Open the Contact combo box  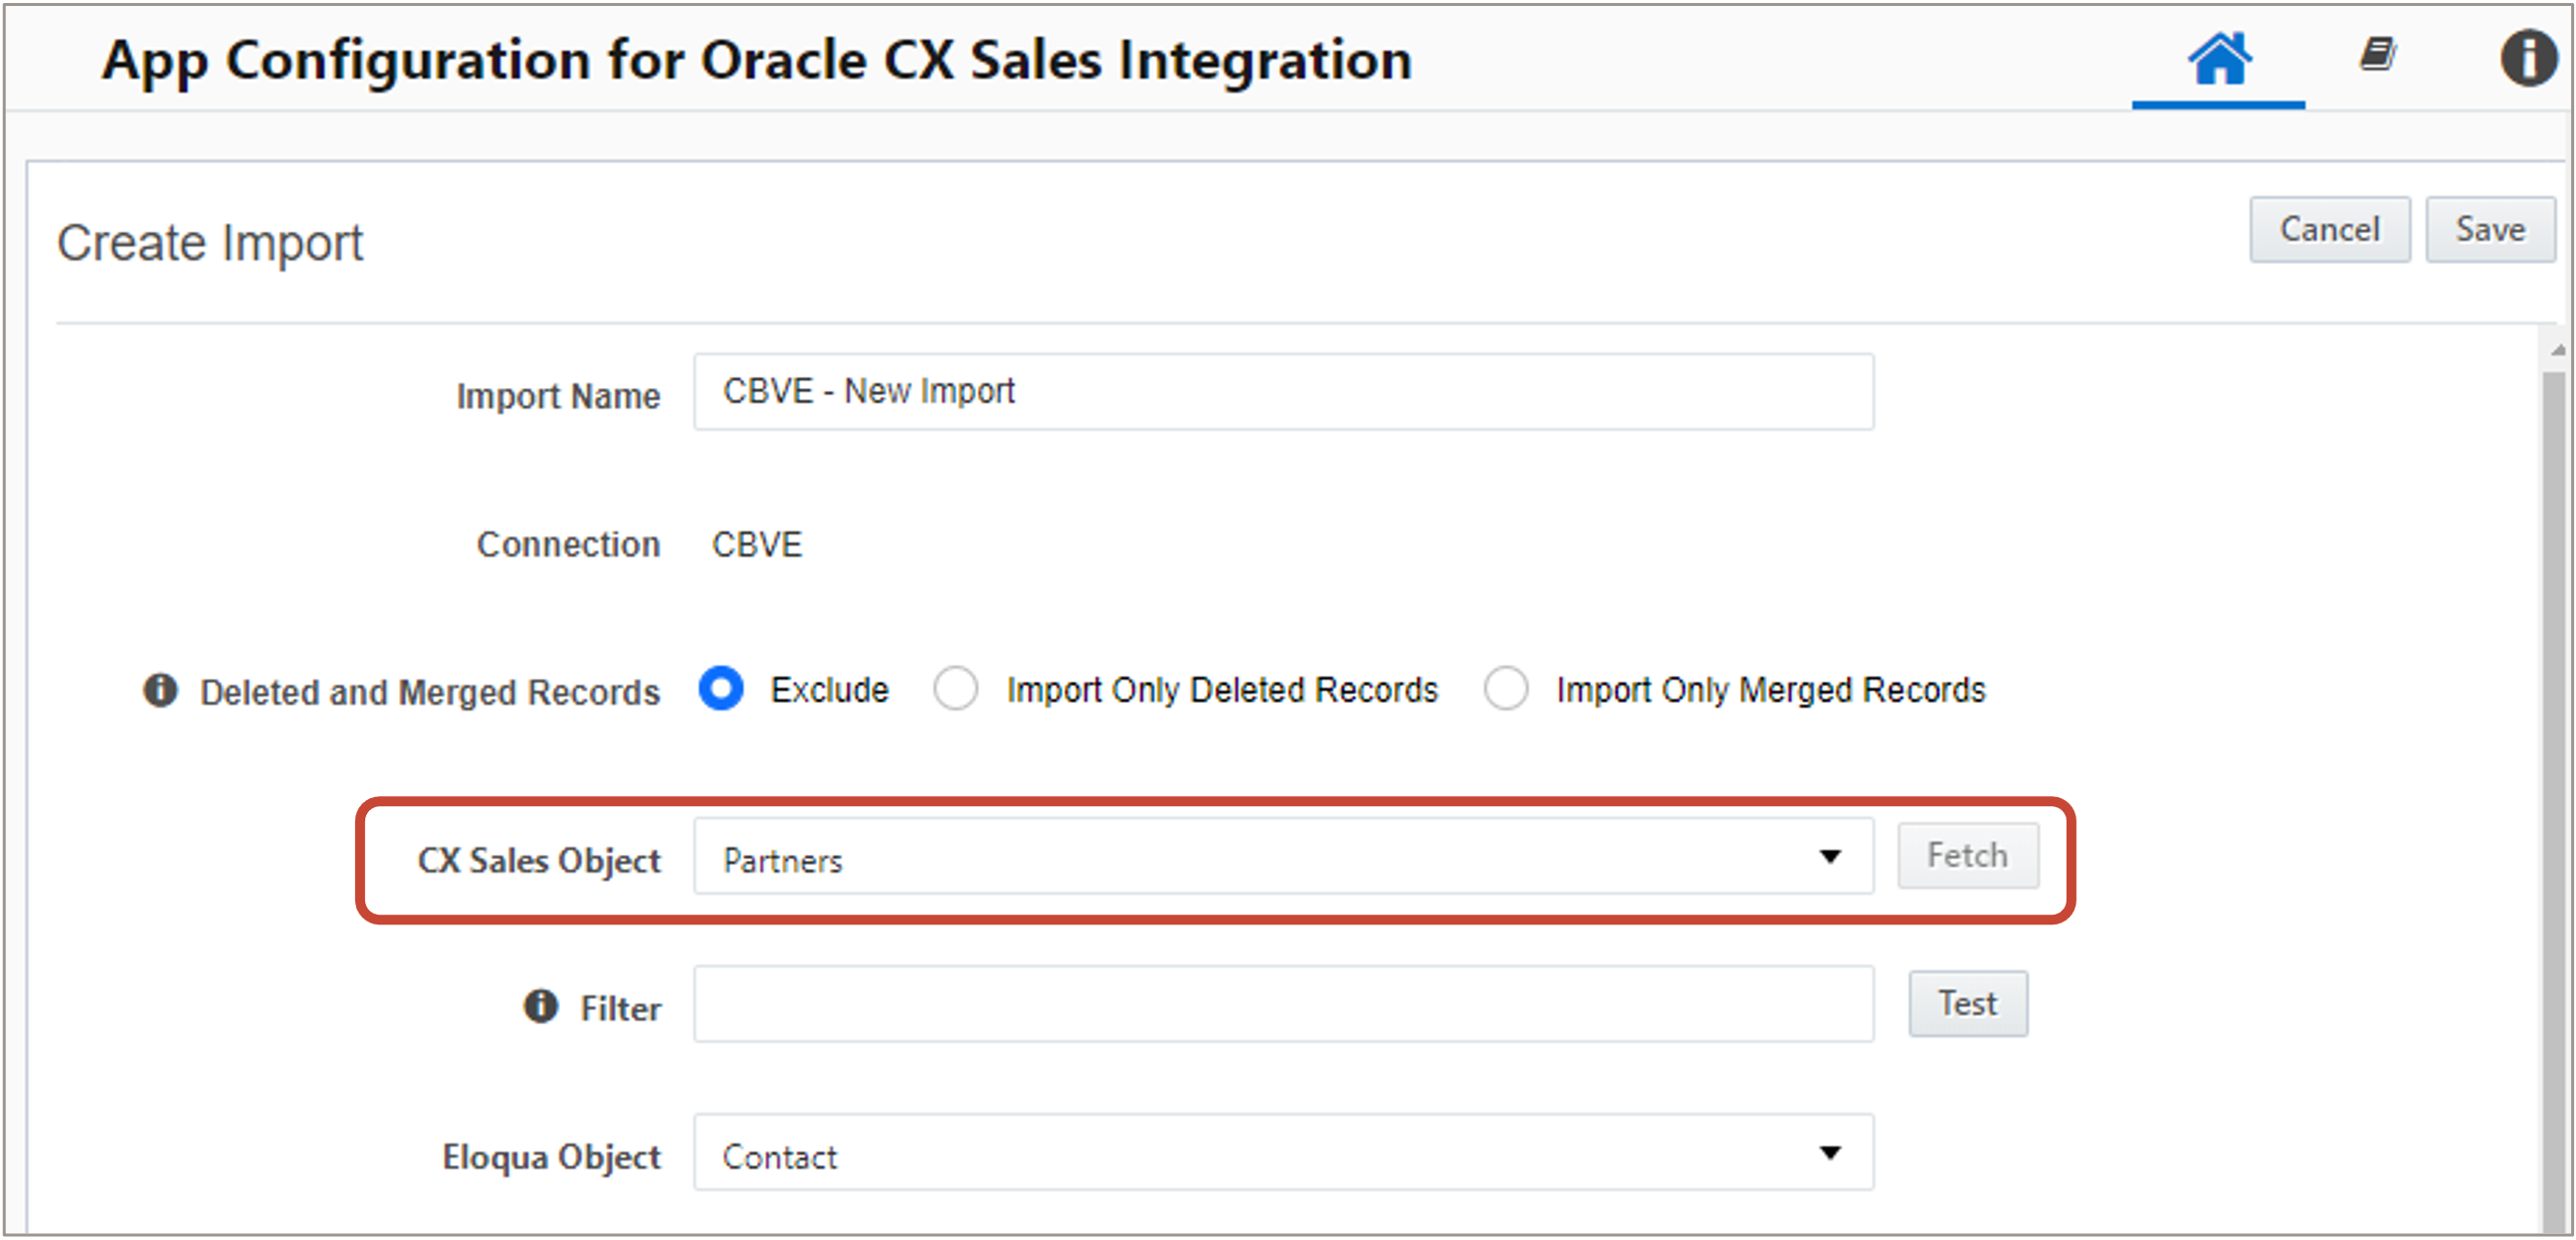coord(1250,1154)
